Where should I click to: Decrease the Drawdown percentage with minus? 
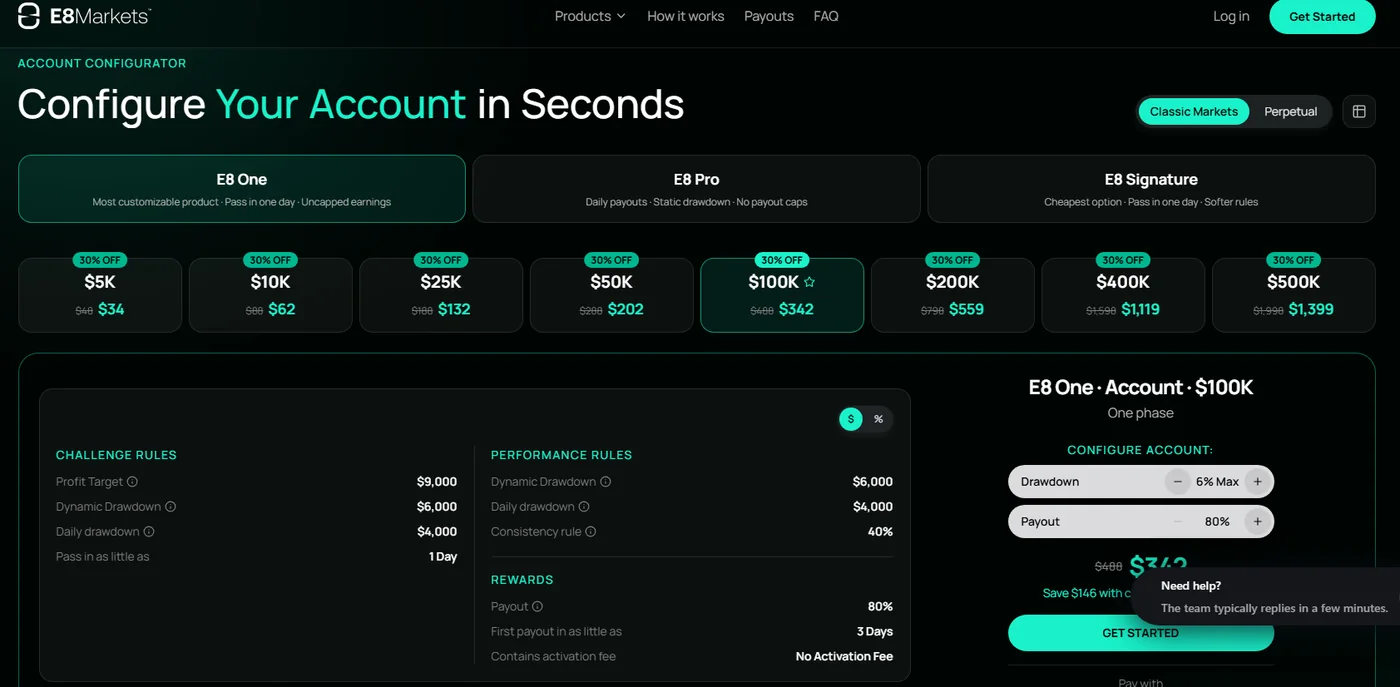click(1178, 482)
